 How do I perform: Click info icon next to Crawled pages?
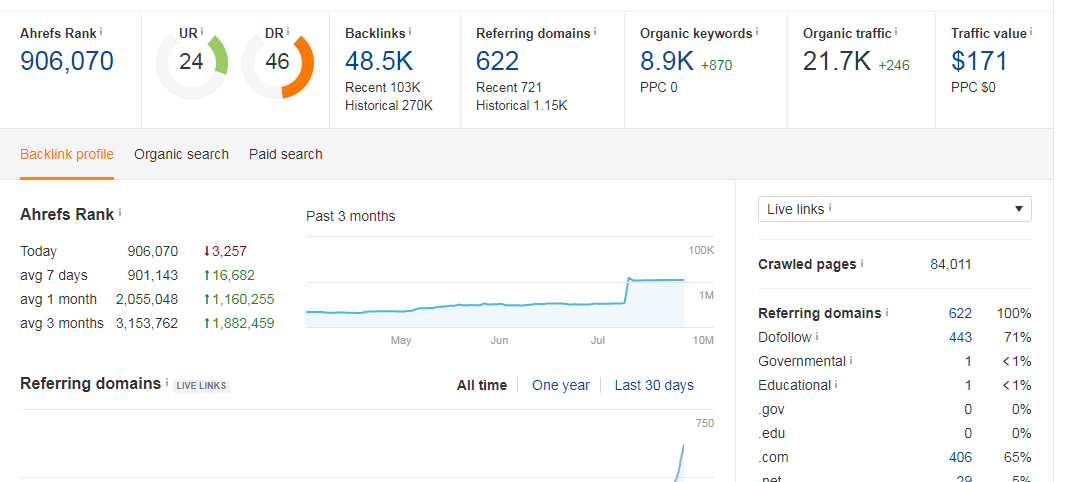coord(862,264)
